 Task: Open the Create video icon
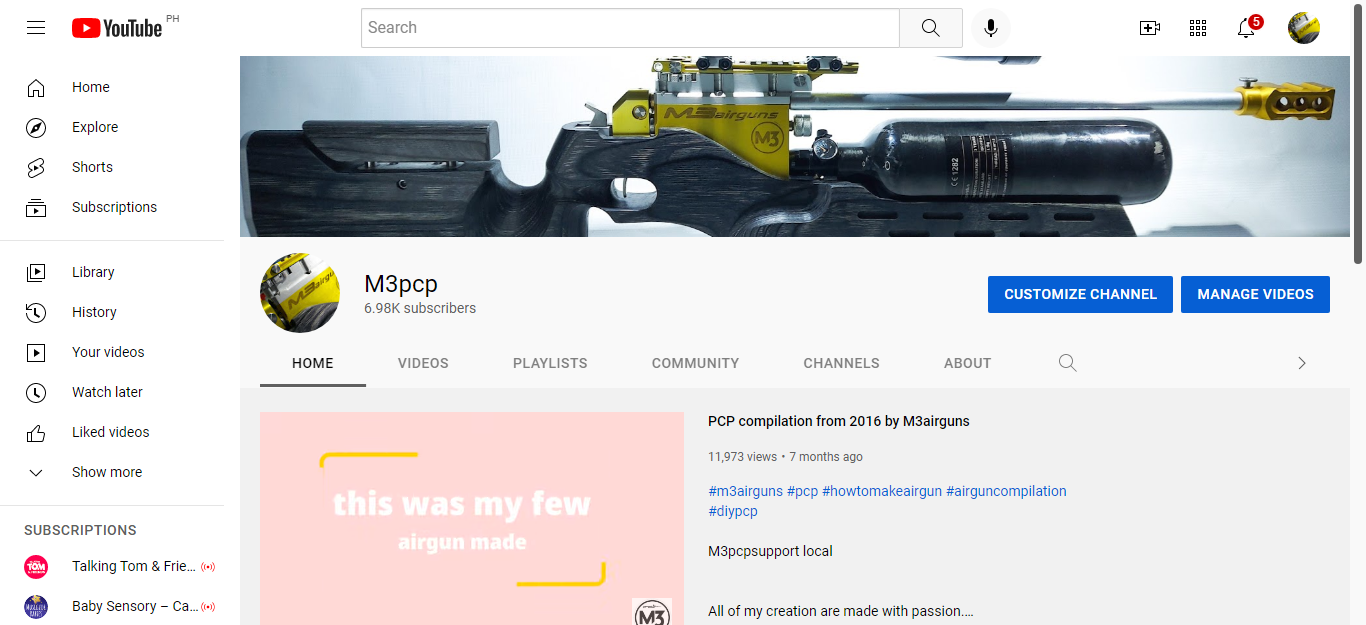click(x=1149, y=27)
